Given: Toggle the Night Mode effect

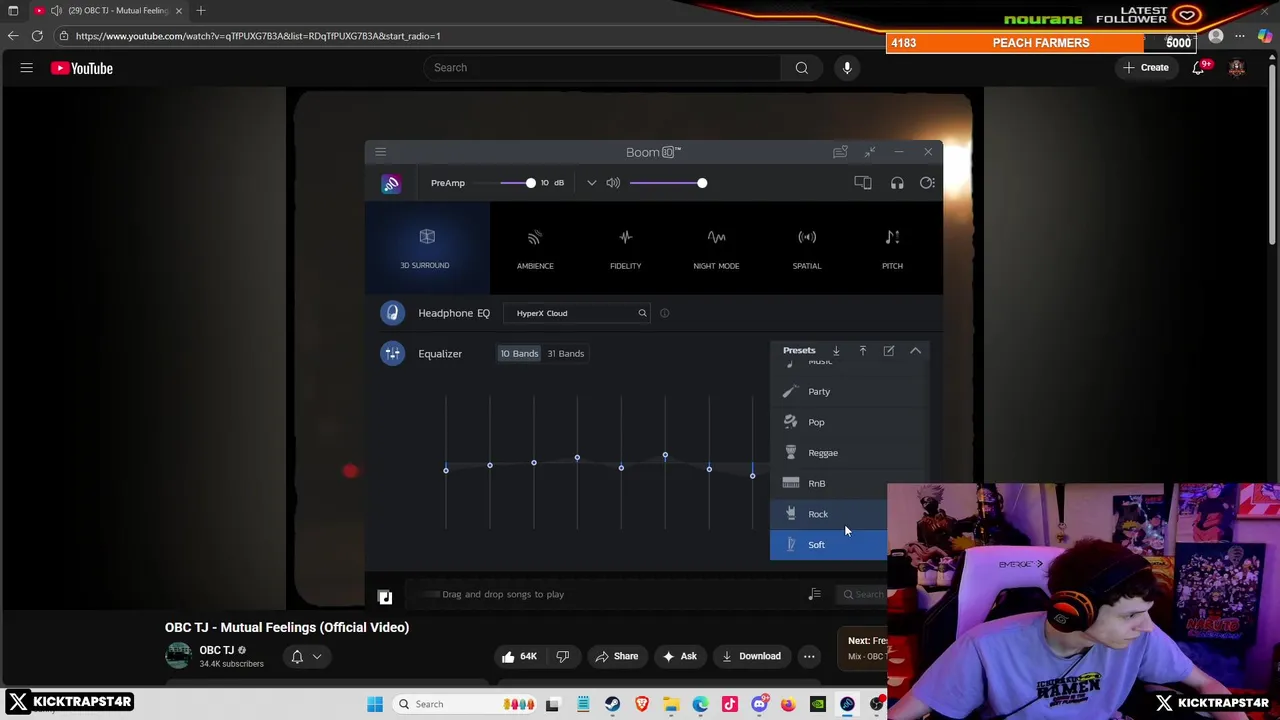Looking at the screenshot, I should tap(716, 248).
